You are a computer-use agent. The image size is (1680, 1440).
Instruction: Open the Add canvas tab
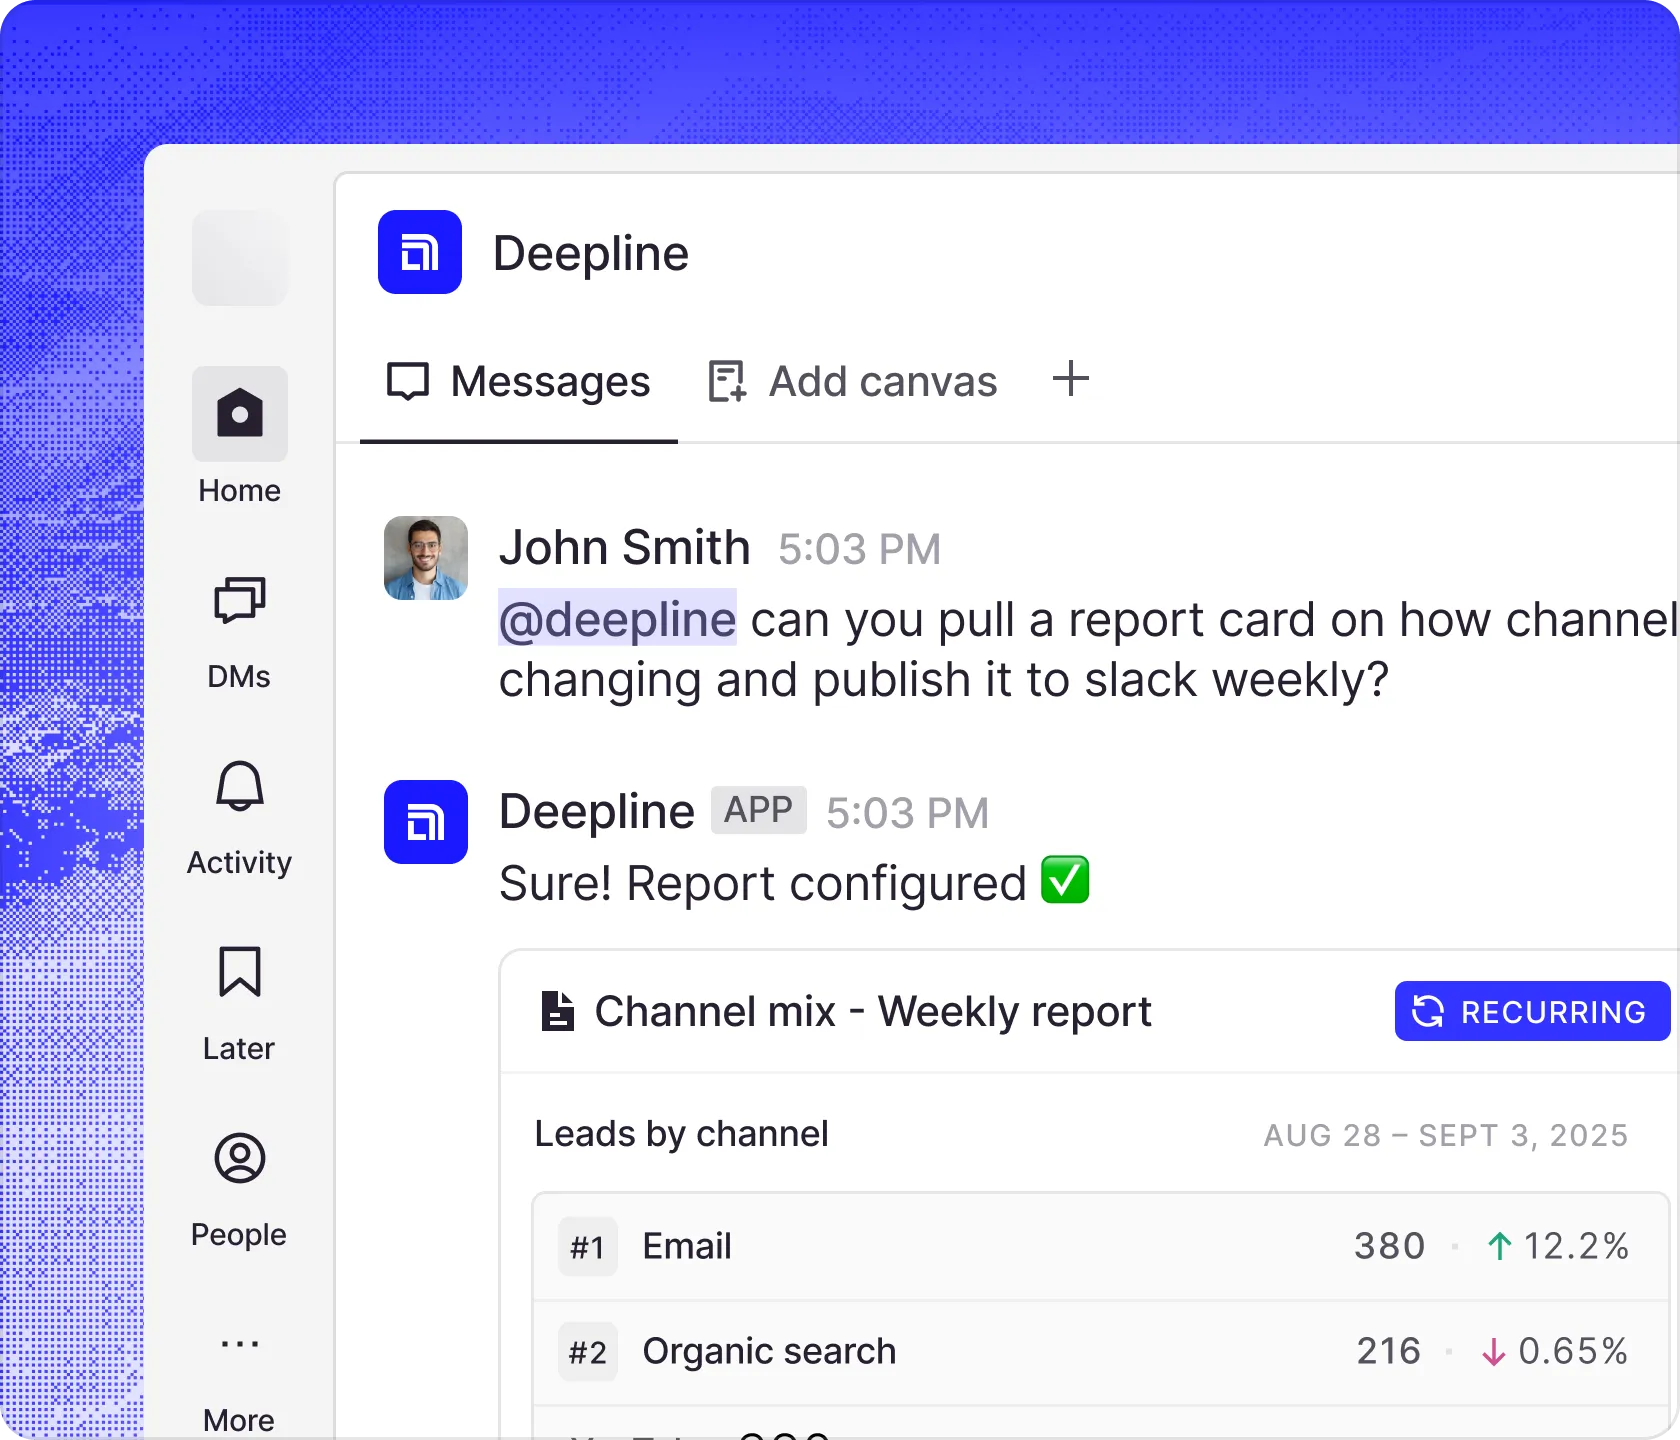[x=851, y=381]
